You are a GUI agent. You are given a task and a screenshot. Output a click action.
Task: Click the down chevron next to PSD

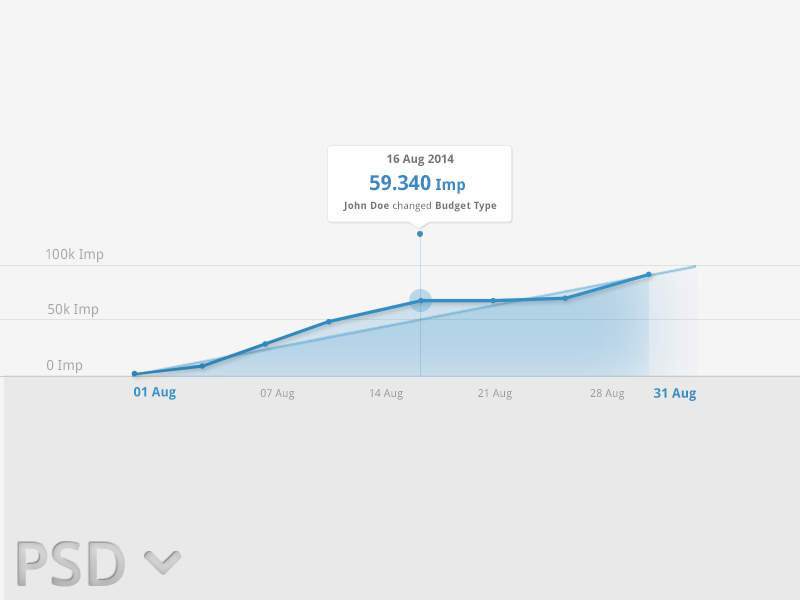(x=162, y=562)
